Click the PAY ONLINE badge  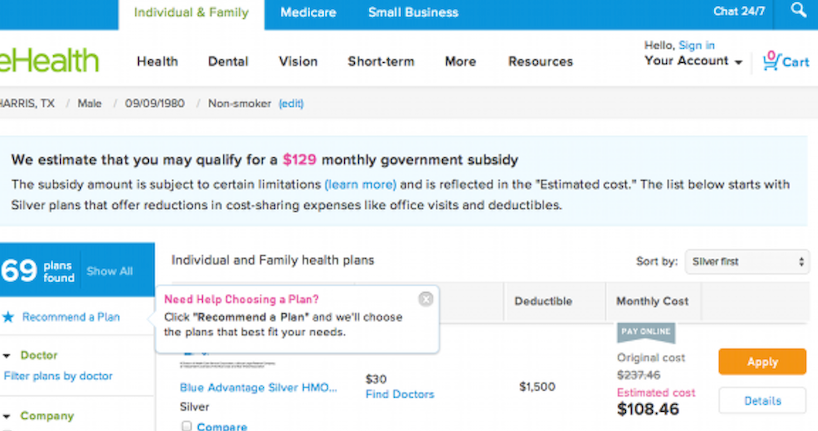(645, 333)
